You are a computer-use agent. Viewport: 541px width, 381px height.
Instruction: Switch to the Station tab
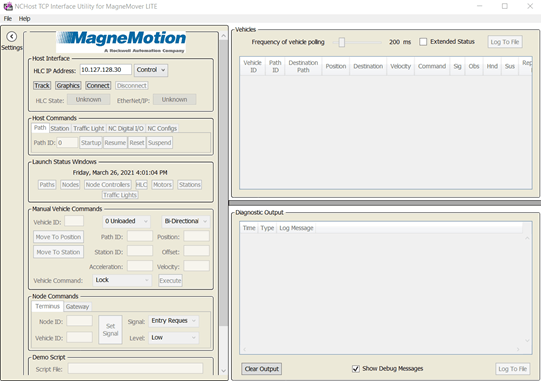point(60,128)
